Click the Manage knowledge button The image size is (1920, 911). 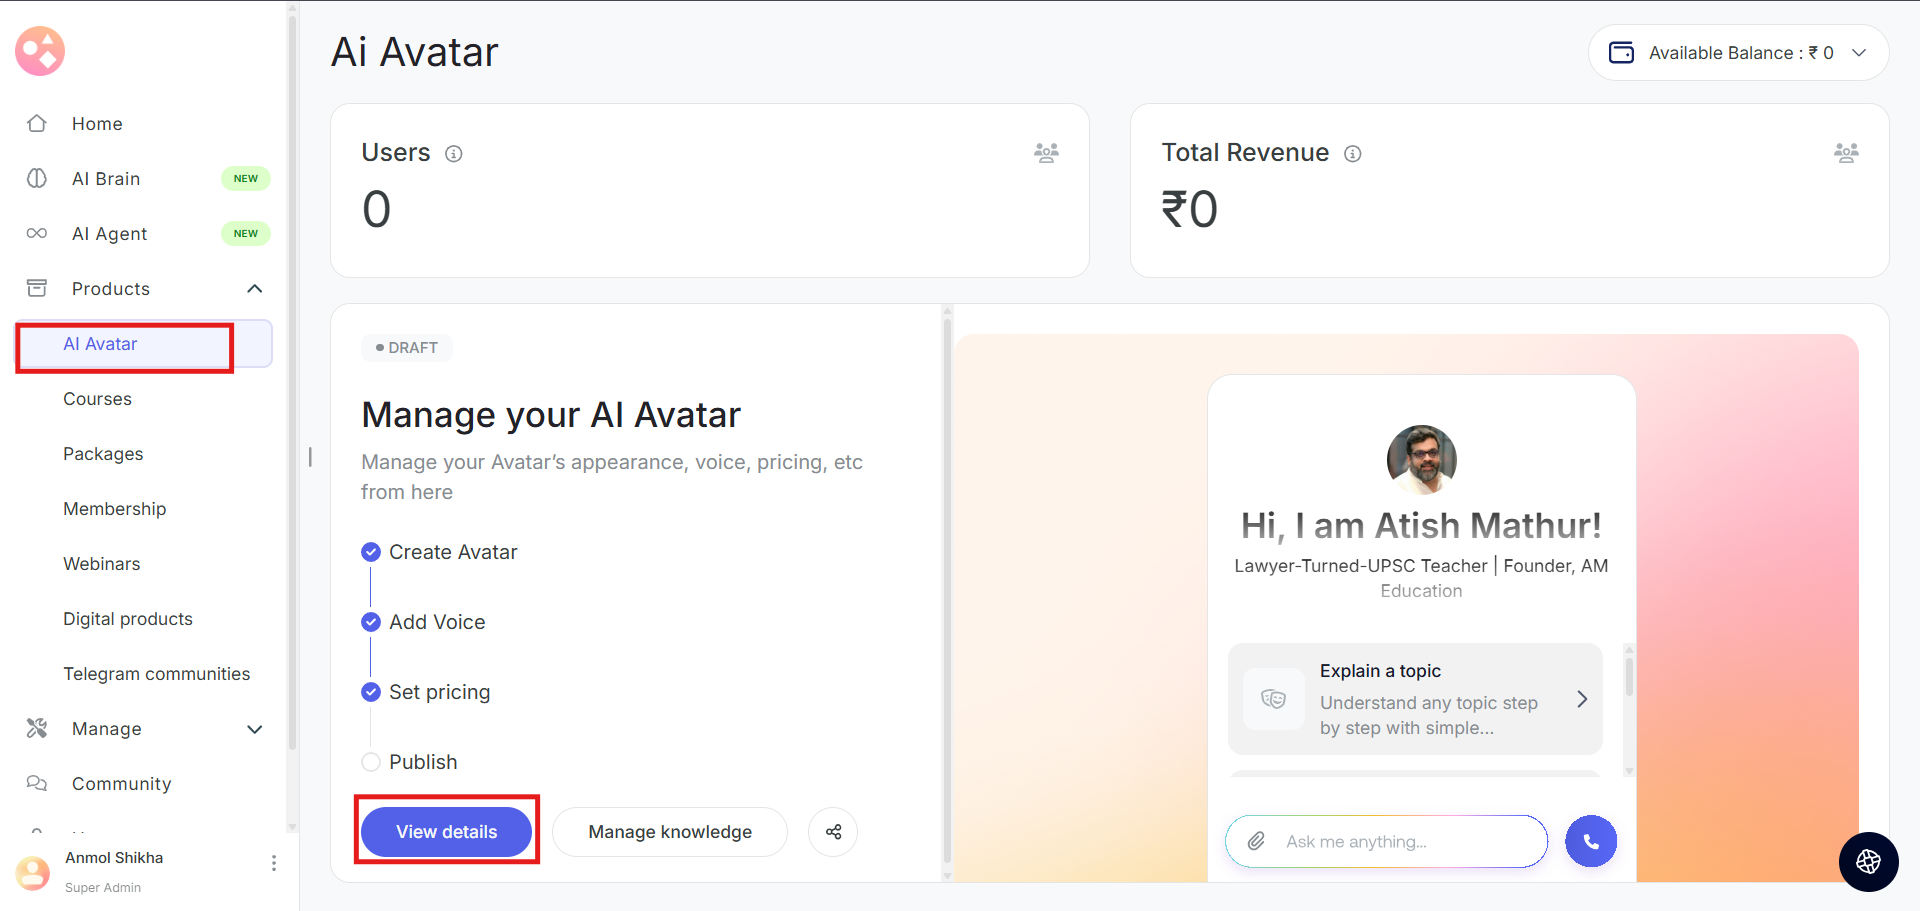670,832
